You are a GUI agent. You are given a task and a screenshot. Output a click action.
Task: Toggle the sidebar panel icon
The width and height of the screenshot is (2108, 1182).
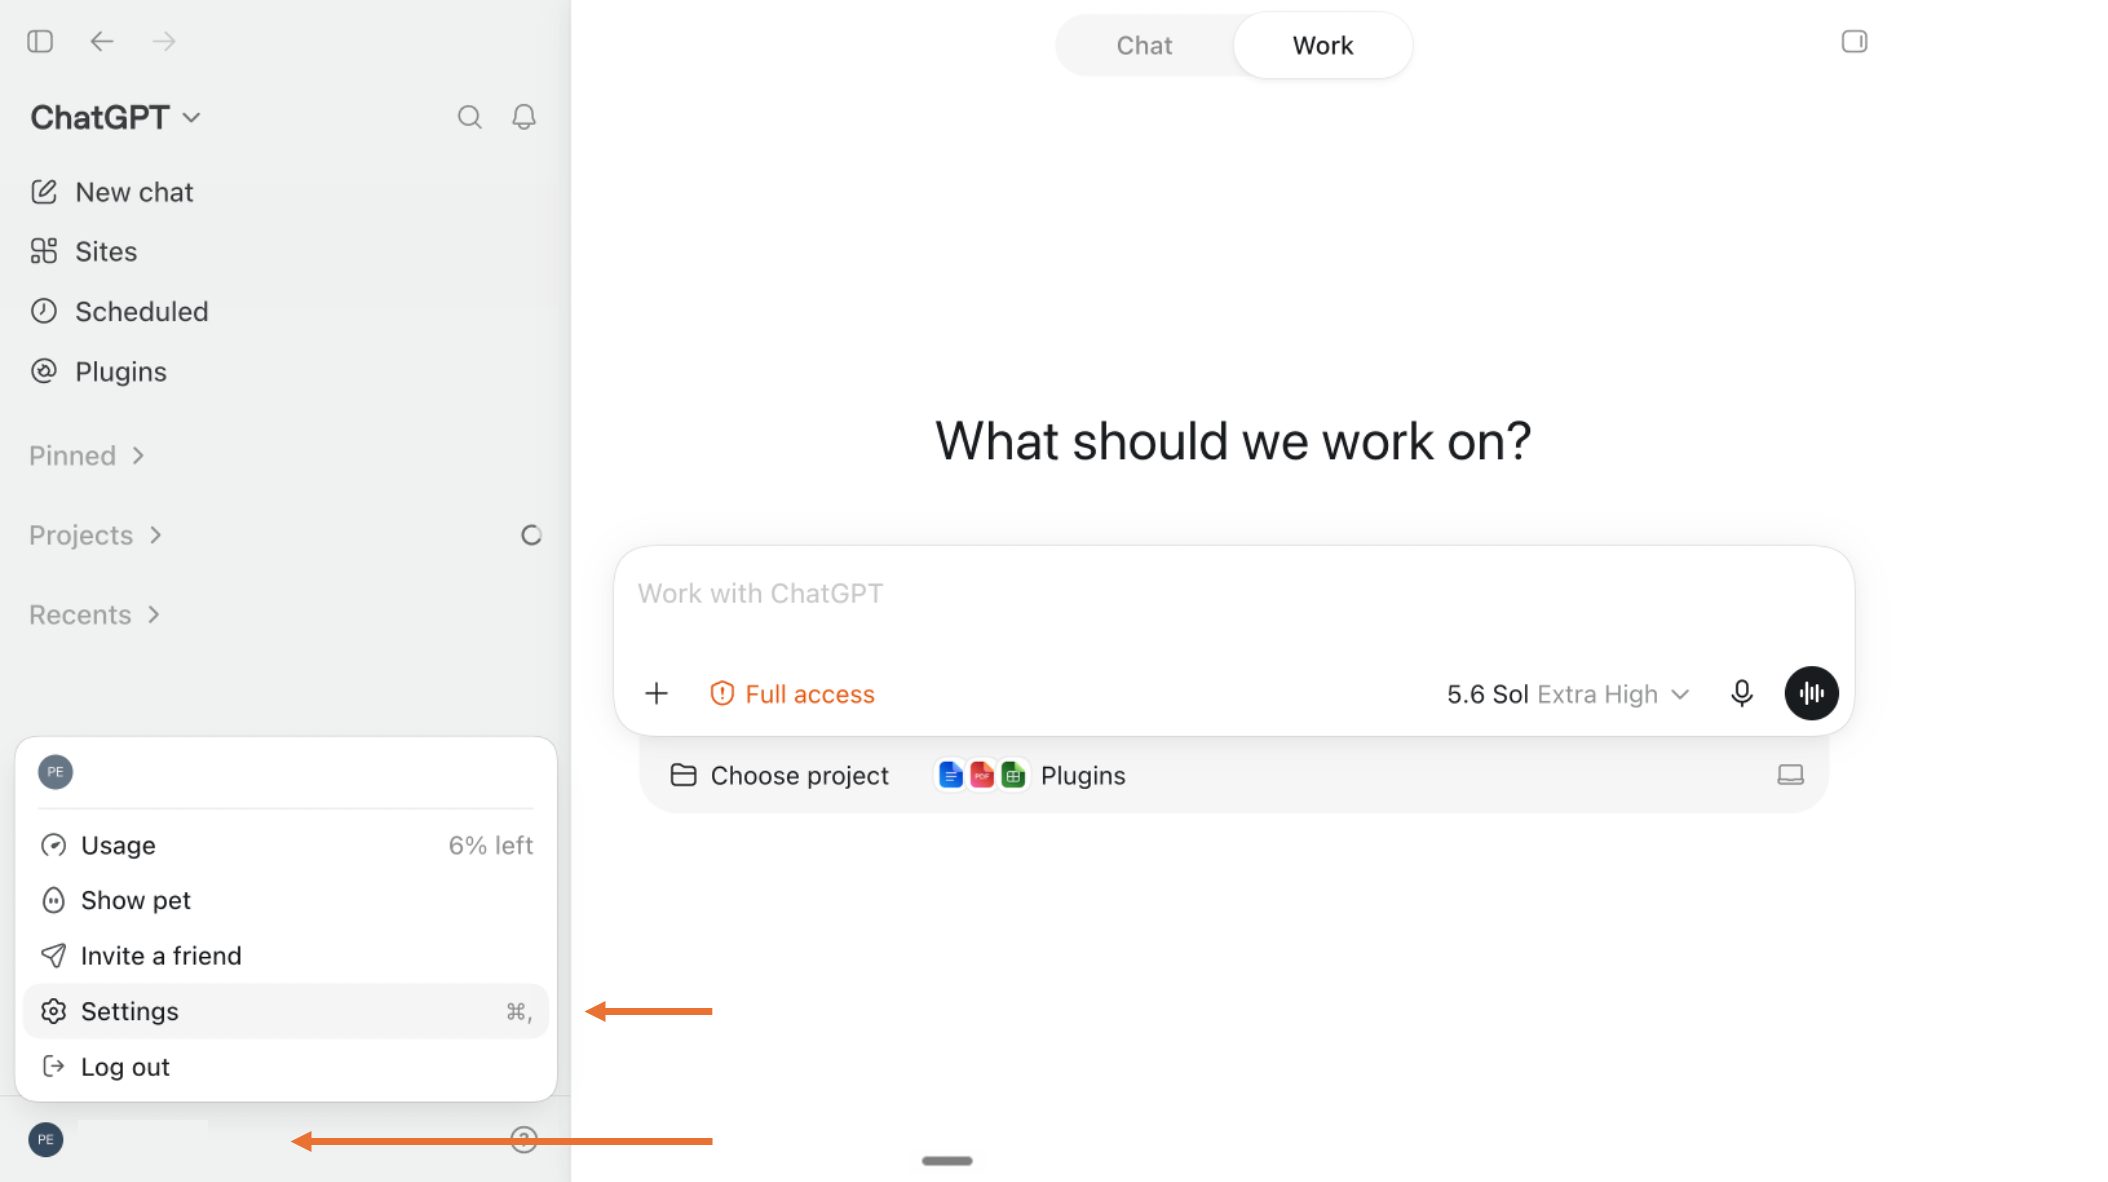pos(40,41)
